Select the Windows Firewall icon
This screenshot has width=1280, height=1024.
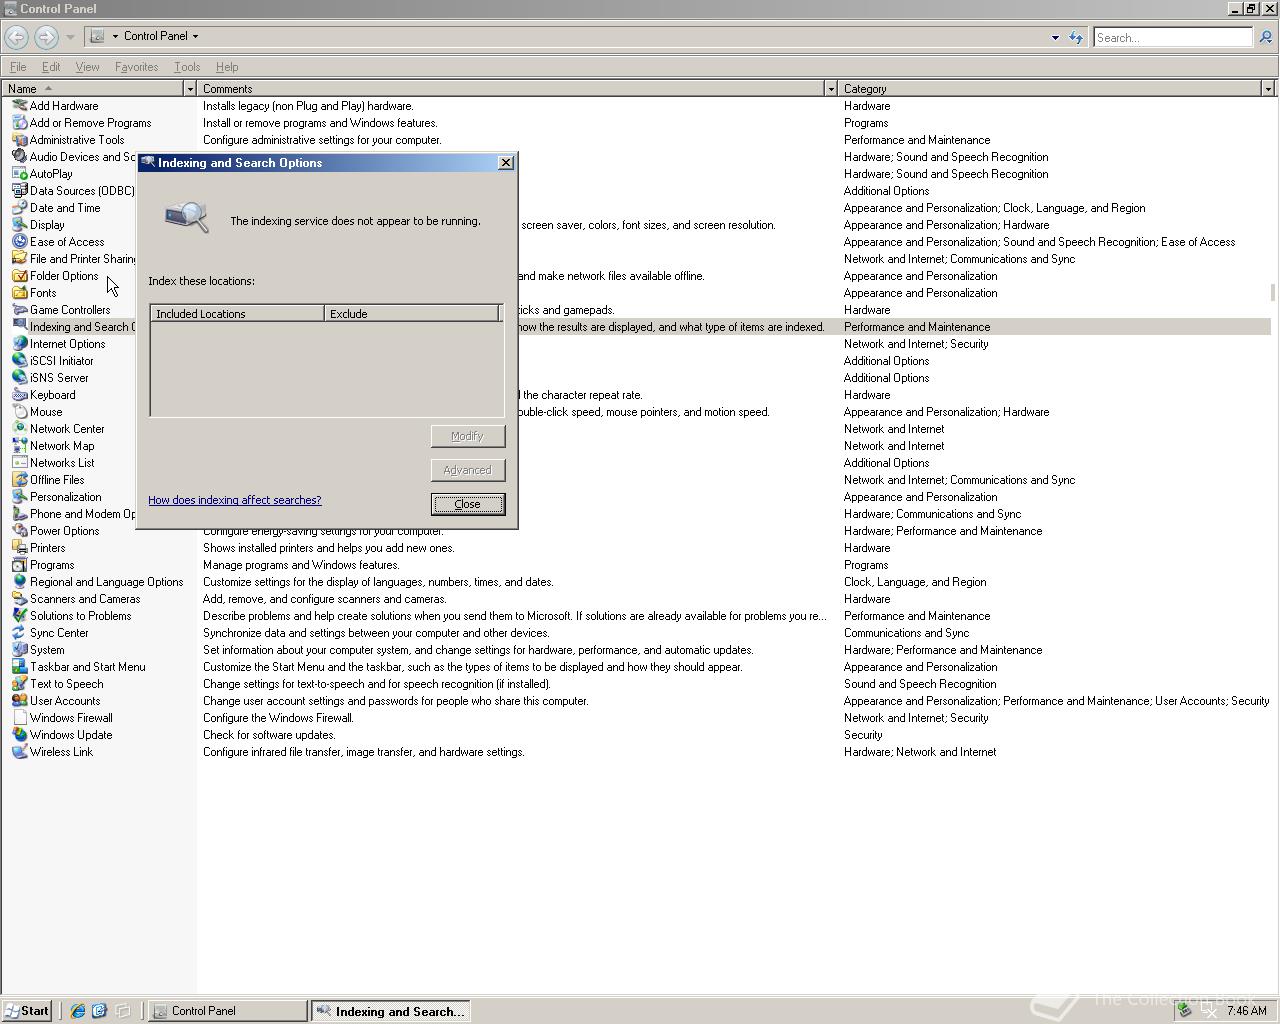[19, 718]
